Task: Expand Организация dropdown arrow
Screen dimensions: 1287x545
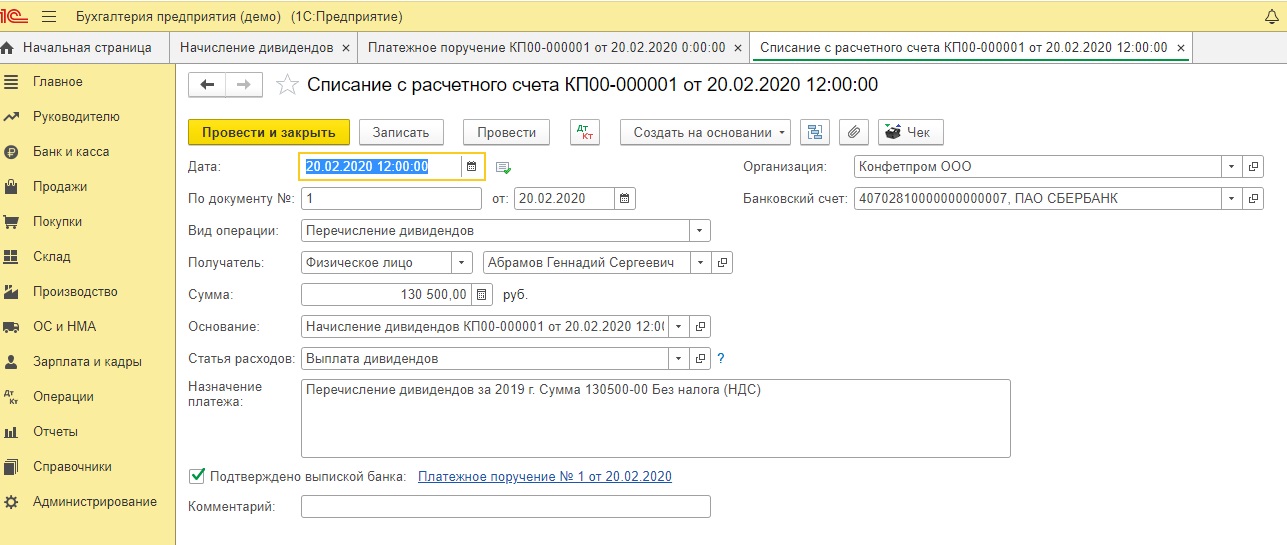Action: click(x=1233, y=167)
